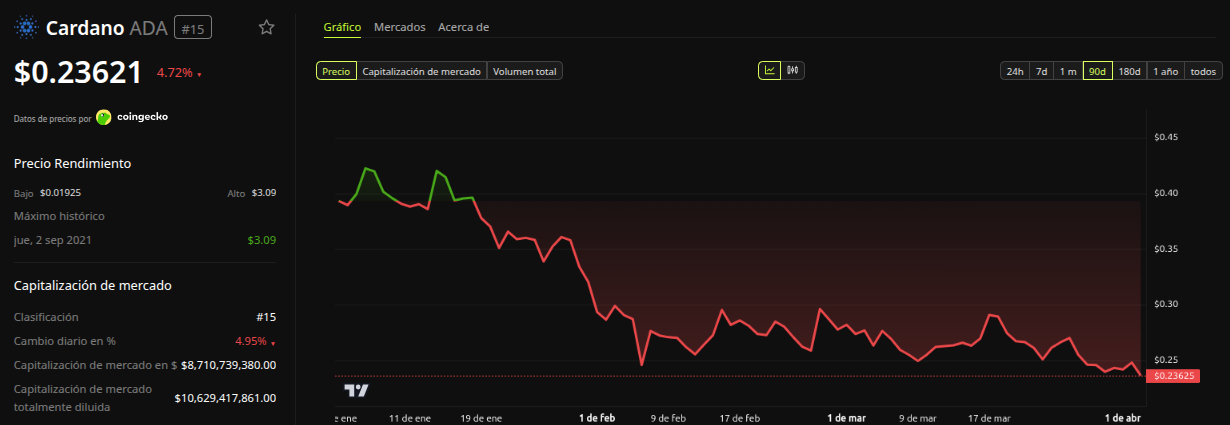
Task: Click the date jue, 2 sep 2021
Action: [x=53, y=240]
